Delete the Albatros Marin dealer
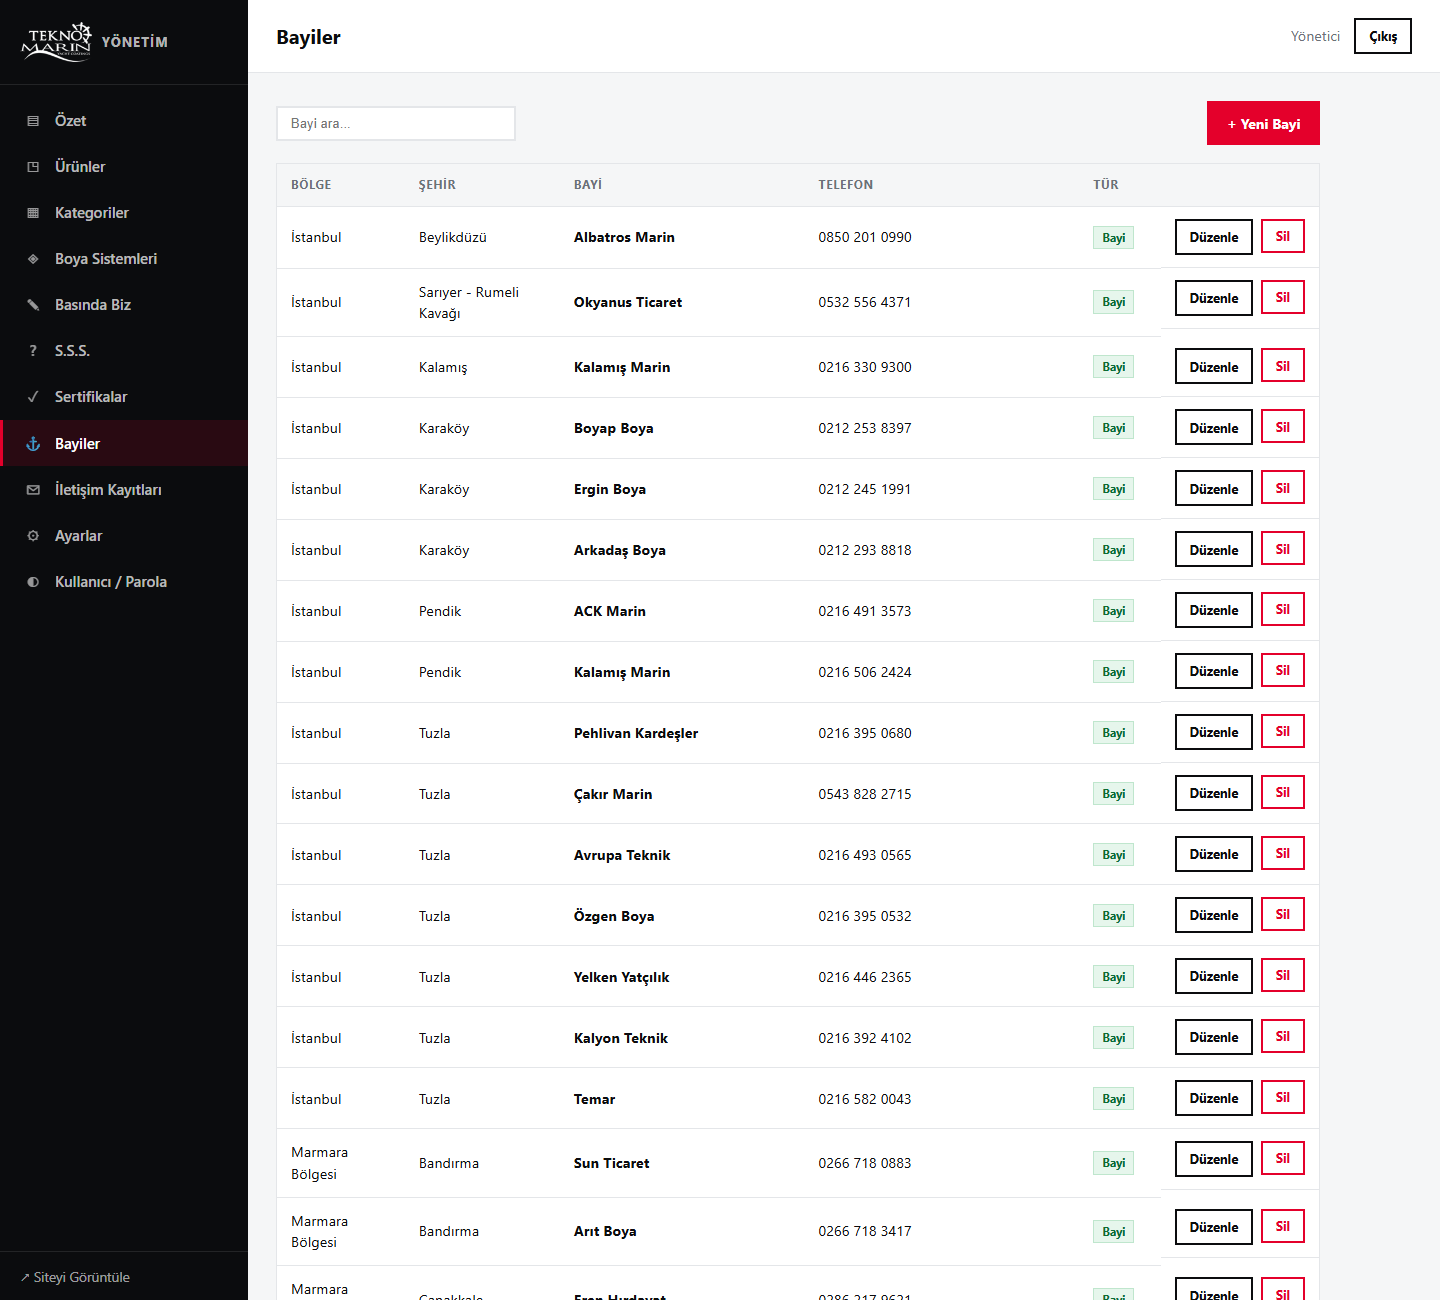 pos(1283,236)
